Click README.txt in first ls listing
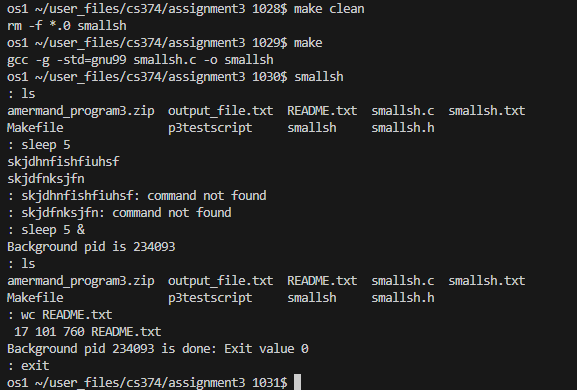Viewport: 577px width, 390px height. pyautogui.click(x=322, y=111)
